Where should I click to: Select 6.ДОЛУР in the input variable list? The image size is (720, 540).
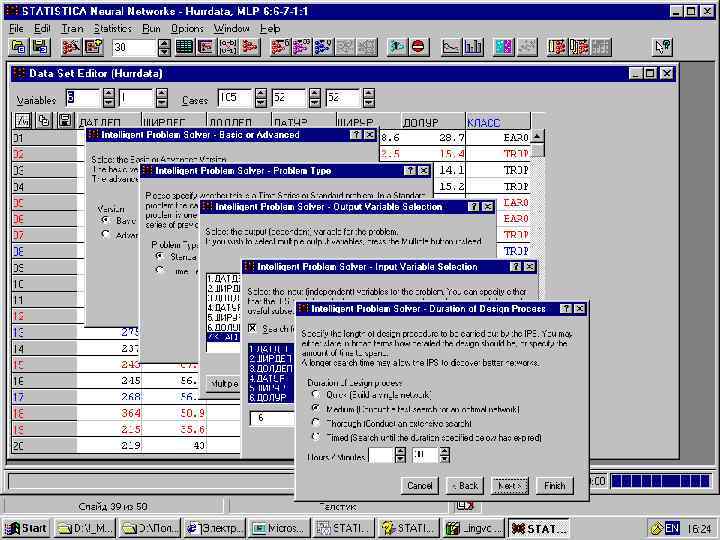(271, 397)
